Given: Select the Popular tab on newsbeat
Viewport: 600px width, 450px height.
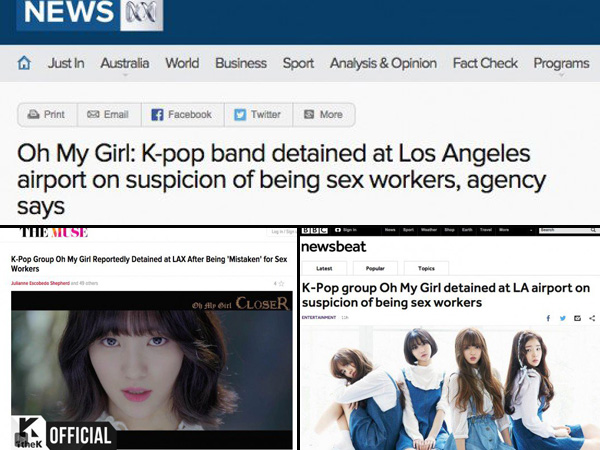Looking at the screenshot, I should [375, 268].
